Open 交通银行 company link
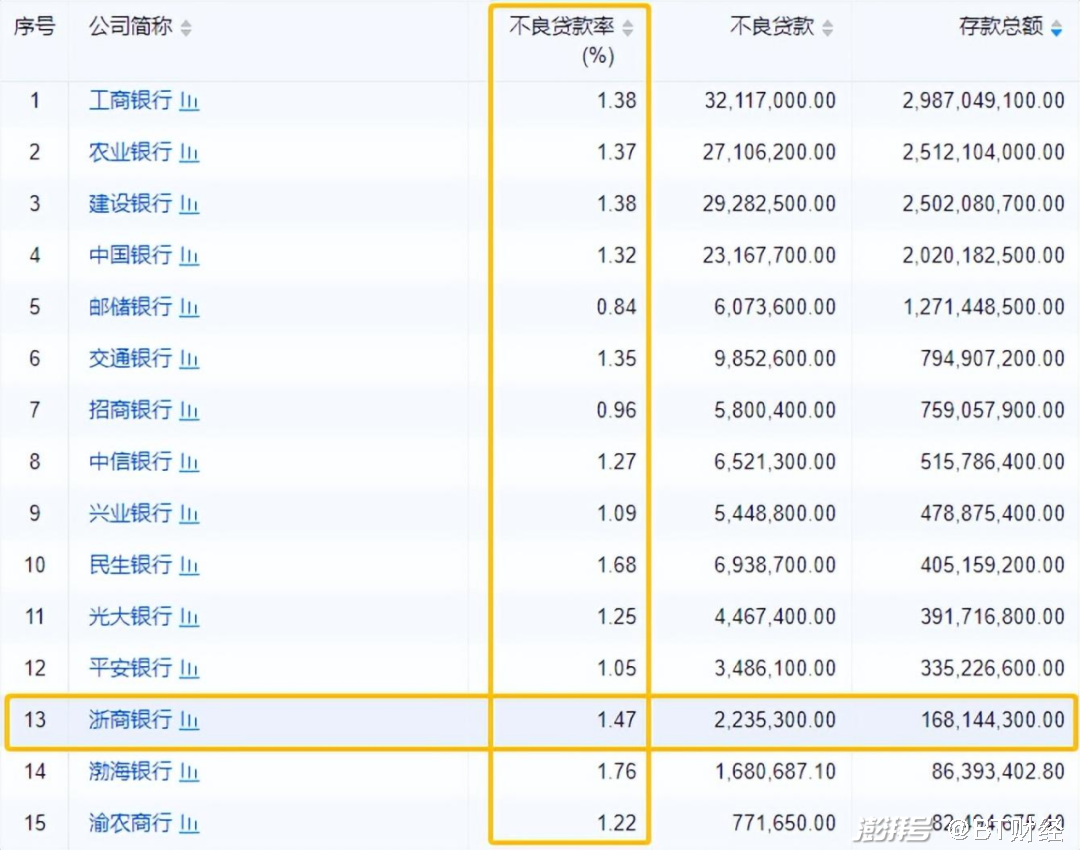The image size is (1080, 850). click(x=130, y=359)
